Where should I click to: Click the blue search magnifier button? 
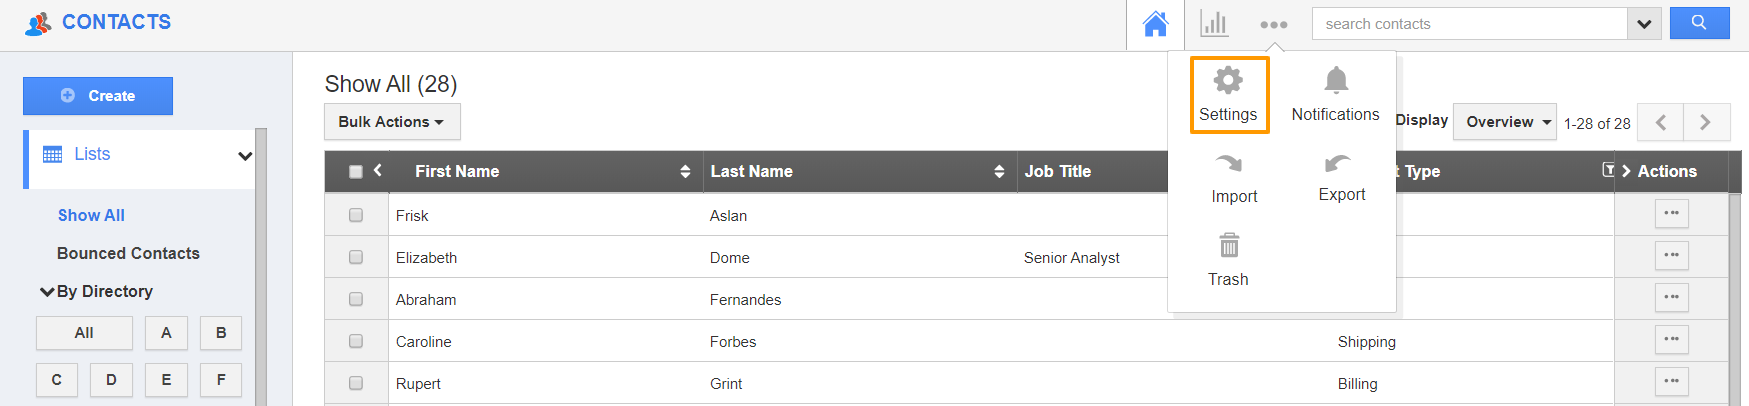click(x=1699, y=23)
